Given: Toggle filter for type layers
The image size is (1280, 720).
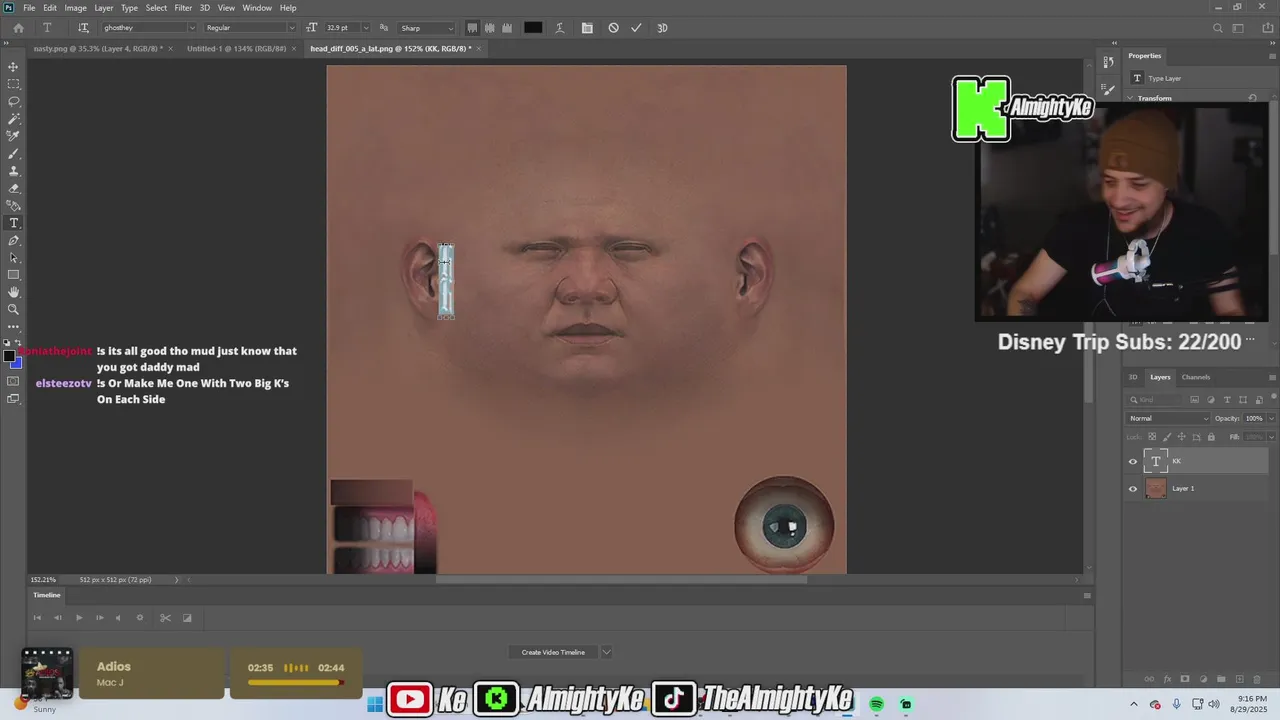Looking at the screenshot, I should pos(1225,400).
